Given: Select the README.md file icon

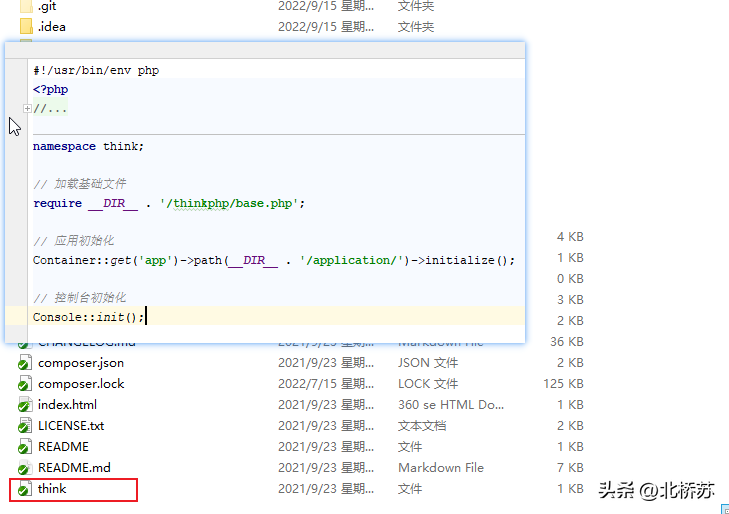Looking at the screenshot, I should coord(25,468).
